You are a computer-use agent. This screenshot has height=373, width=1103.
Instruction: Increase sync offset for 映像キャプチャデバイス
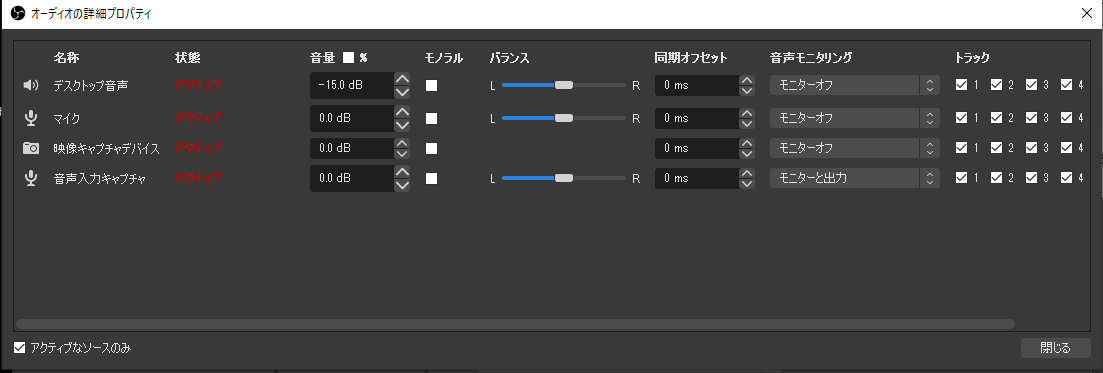(747, 142)
